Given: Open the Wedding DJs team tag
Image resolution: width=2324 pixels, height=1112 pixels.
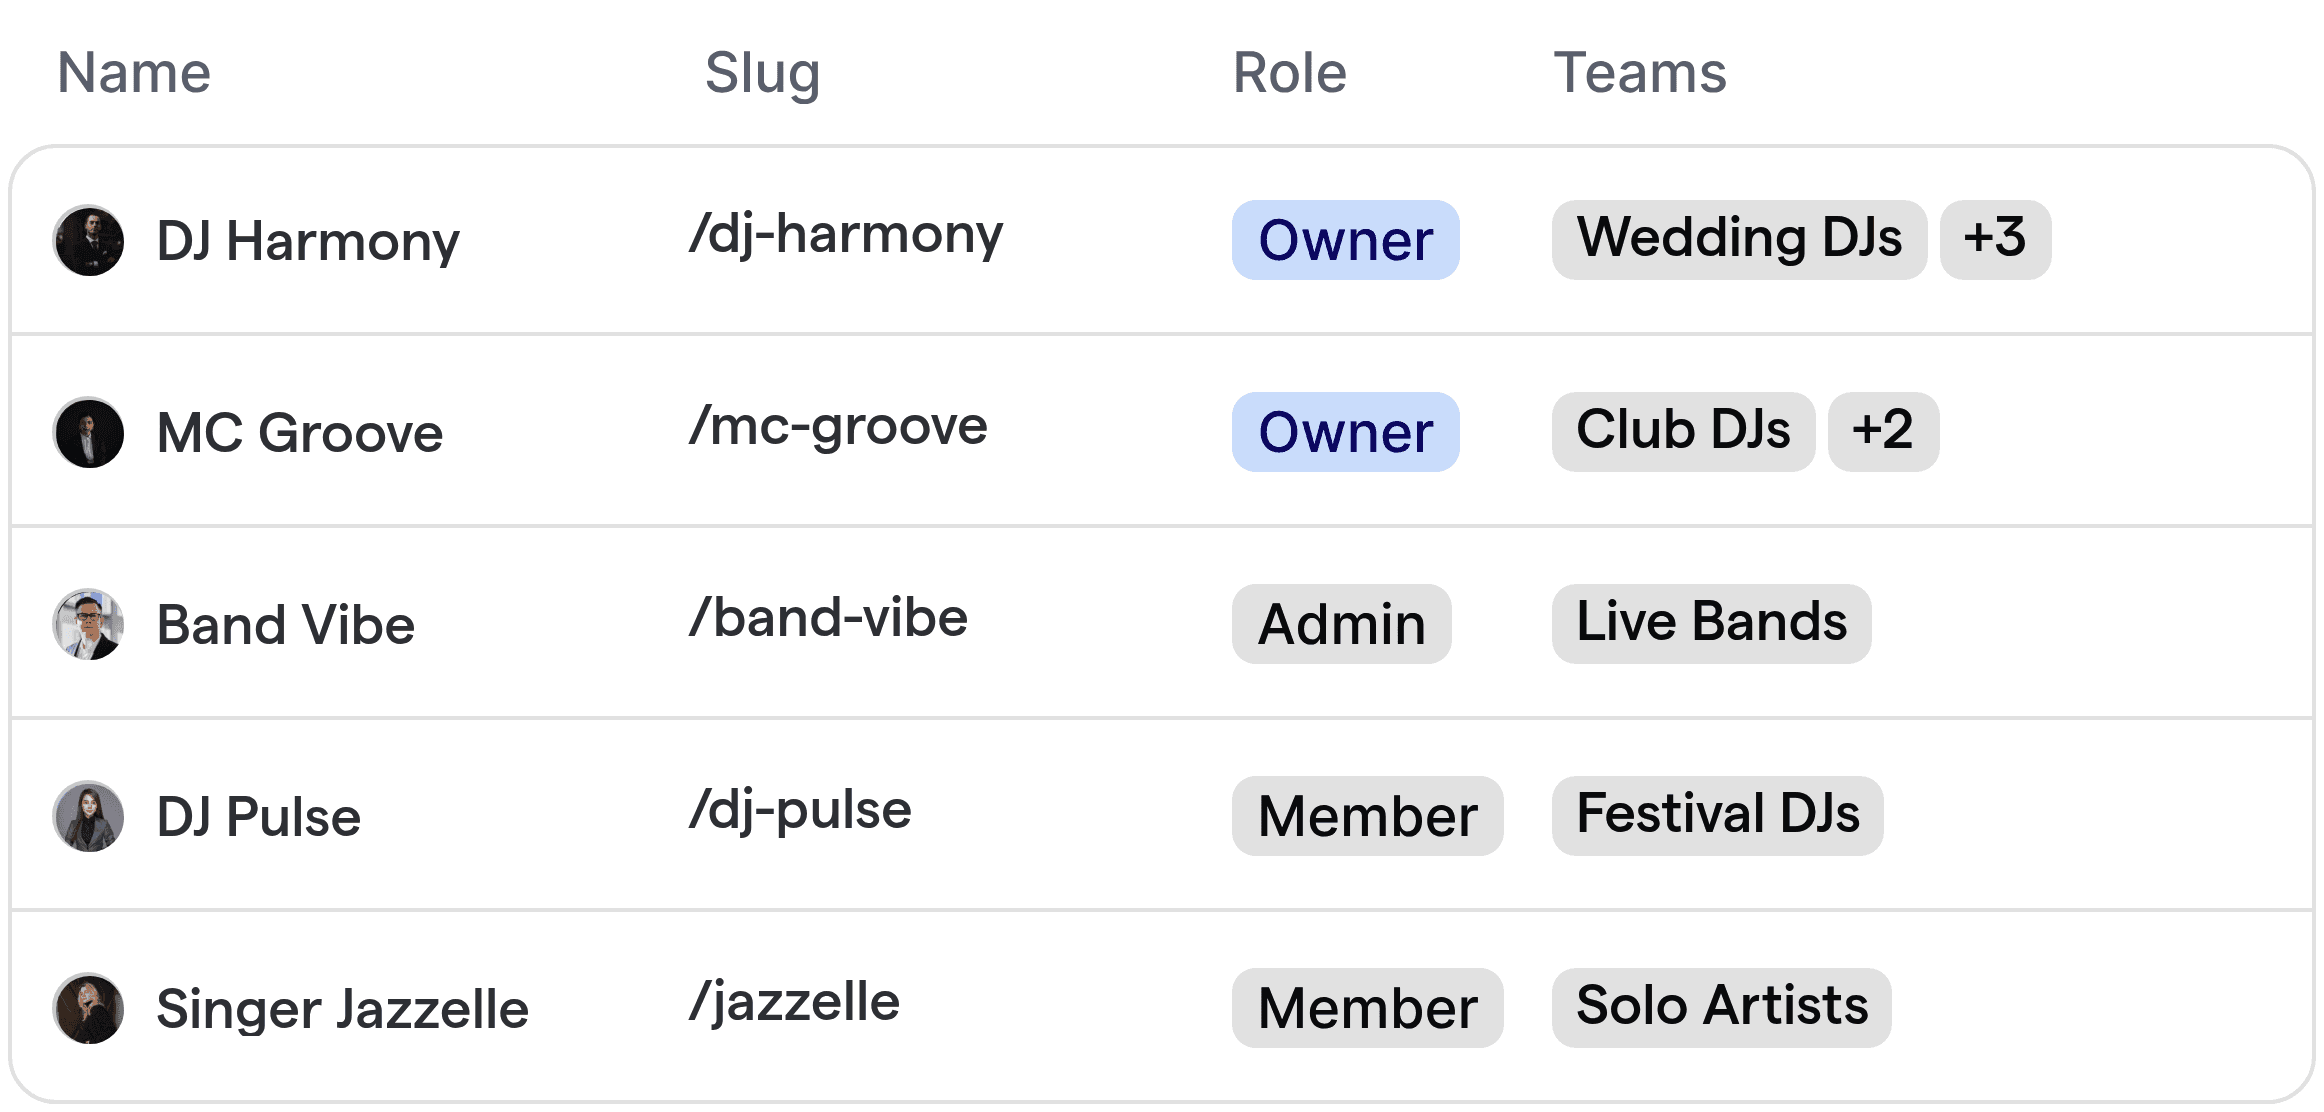Looking at the screenshot, I should [1739, 240].
